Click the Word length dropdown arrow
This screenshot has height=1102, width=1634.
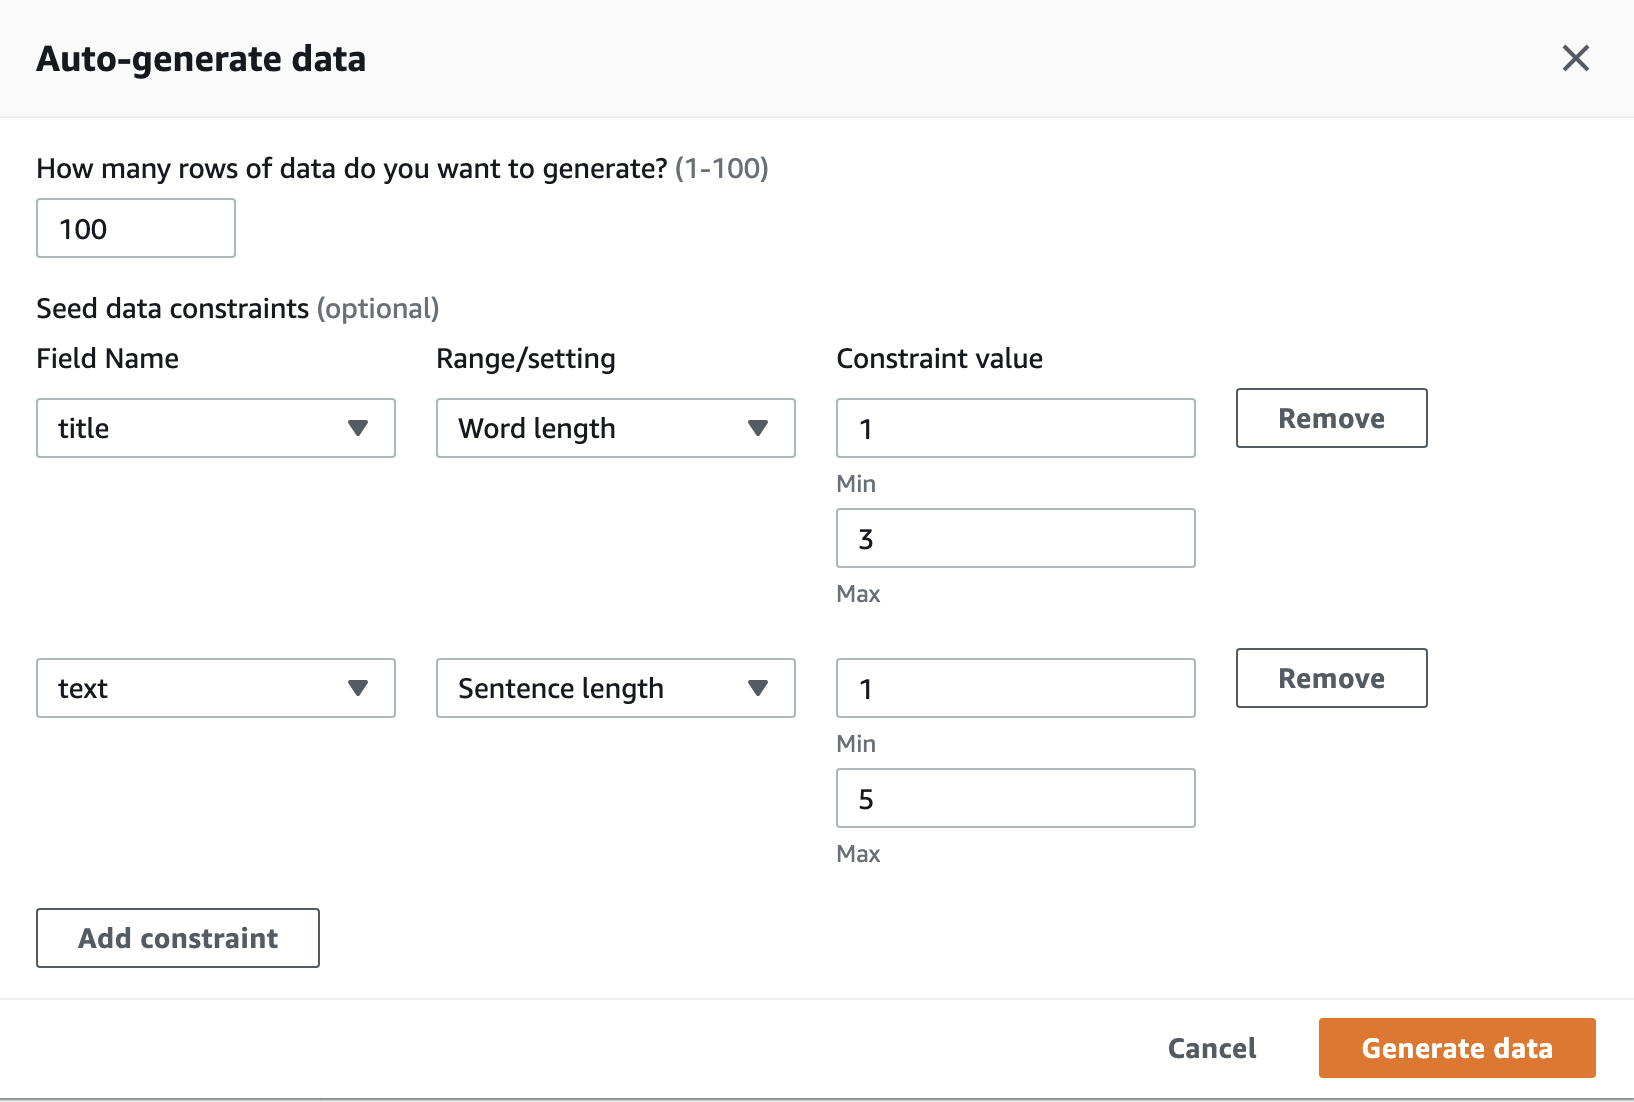(758, 428)
